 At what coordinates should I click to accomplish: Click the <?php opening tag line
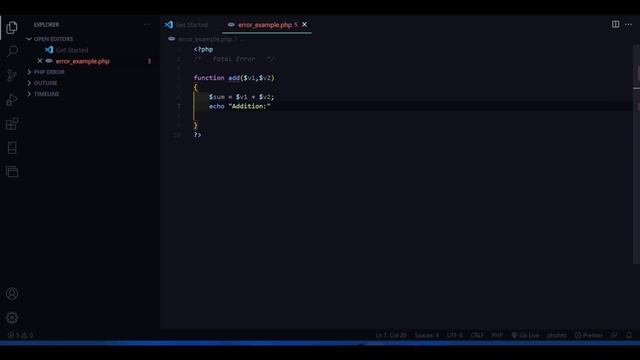click(203, 49)
